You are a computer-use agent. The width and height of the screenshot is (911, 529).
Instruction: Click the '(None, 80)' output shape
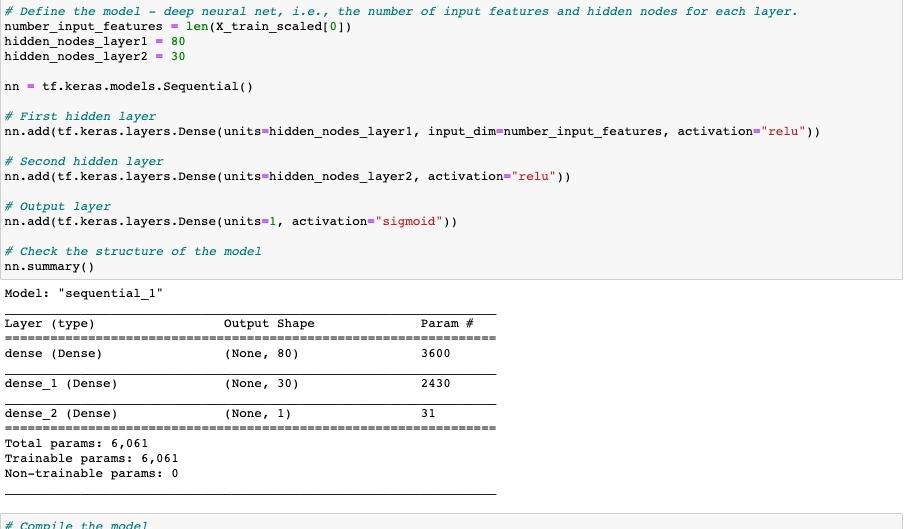261,354
